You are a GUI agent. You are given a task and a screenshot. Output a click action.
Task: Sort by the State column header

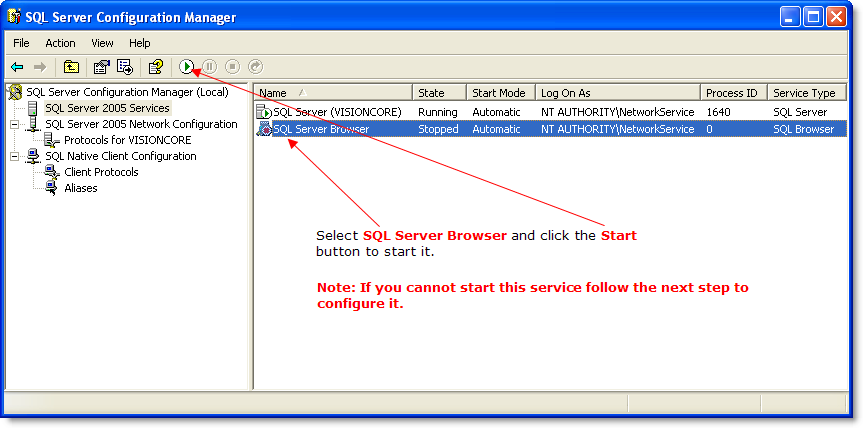tap(440, 93)
